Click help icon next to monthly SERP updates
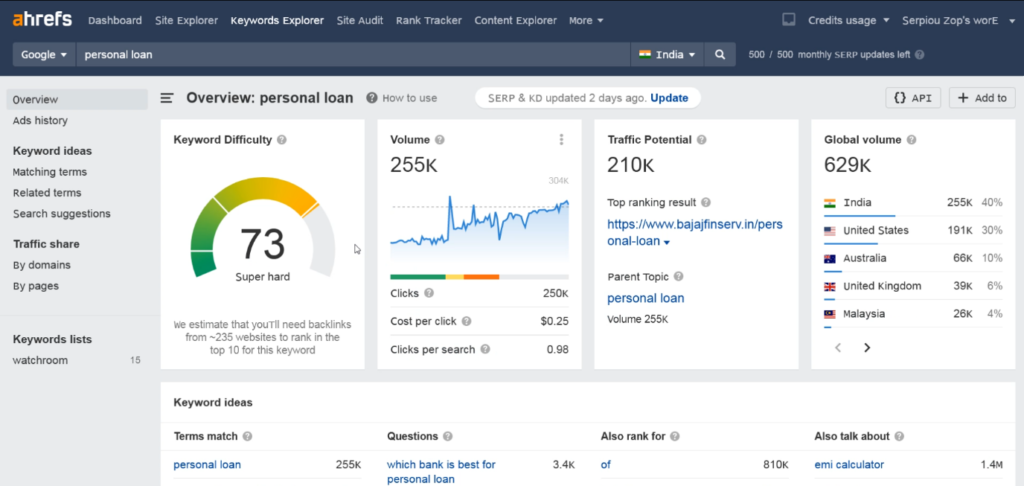Image resolution: width=1024 pixels, height=486 pixels. point(920,55)
